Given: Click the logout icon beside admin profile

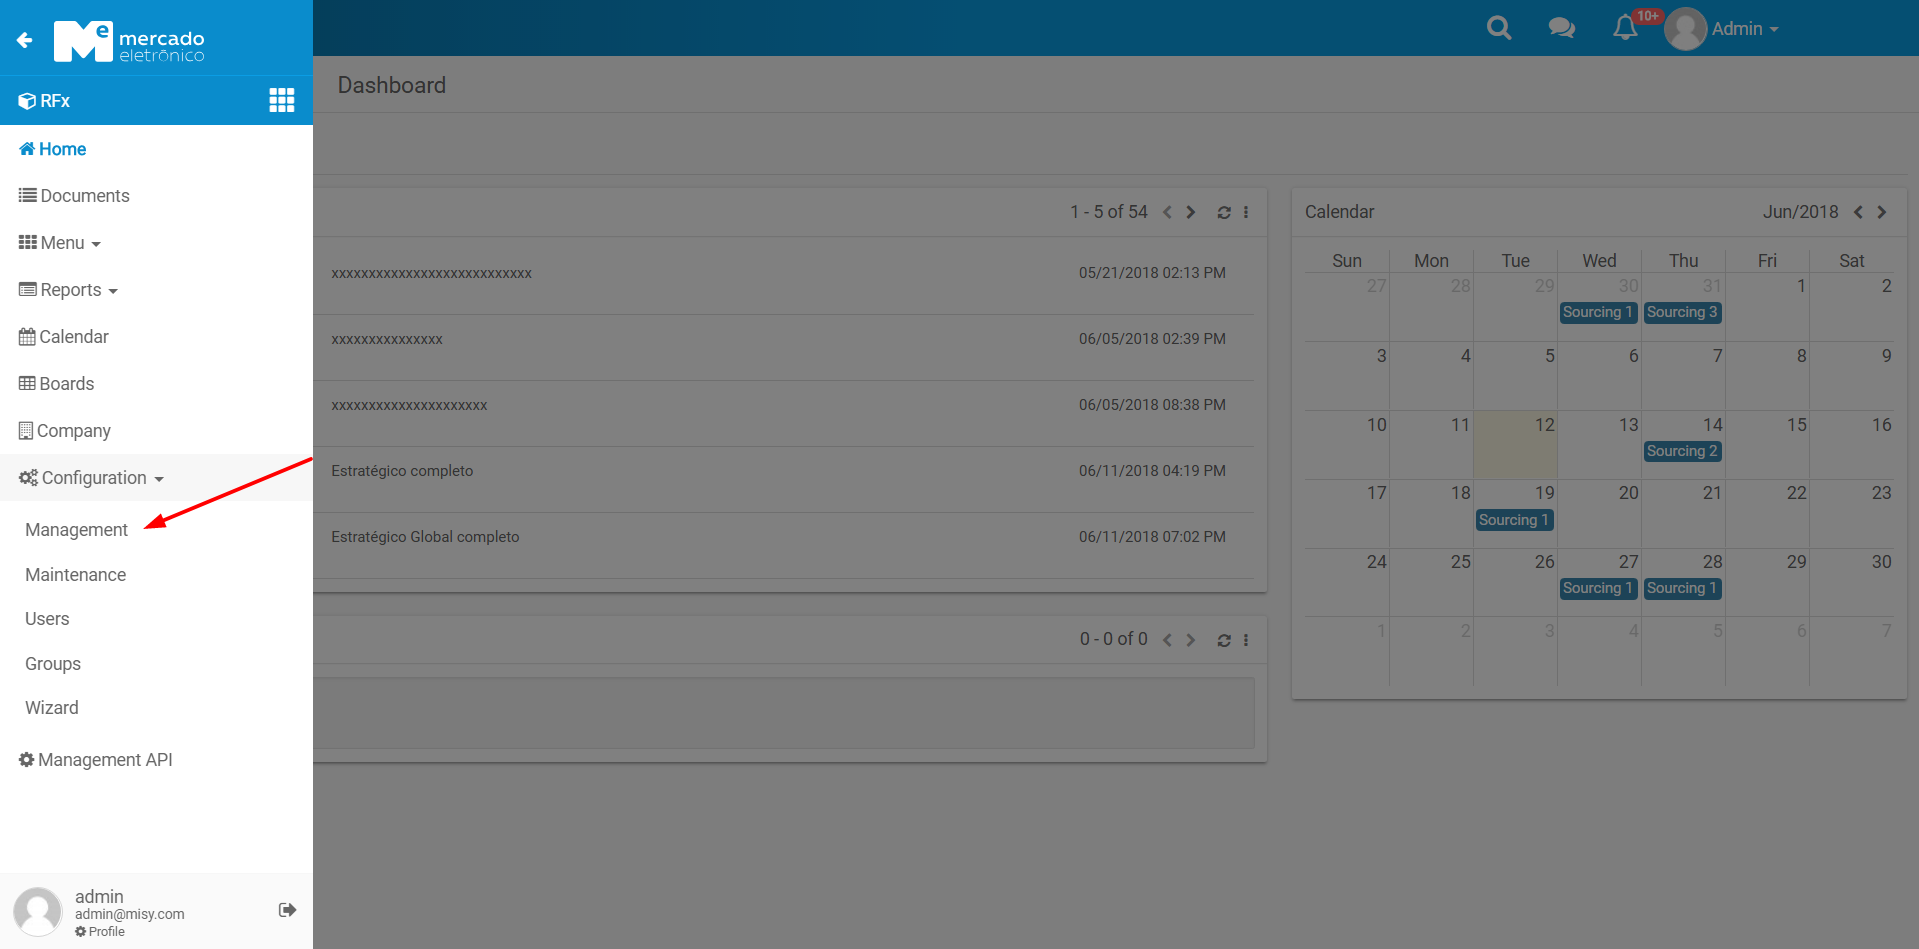Looking at the screenshot, I should tap(287, 910).
